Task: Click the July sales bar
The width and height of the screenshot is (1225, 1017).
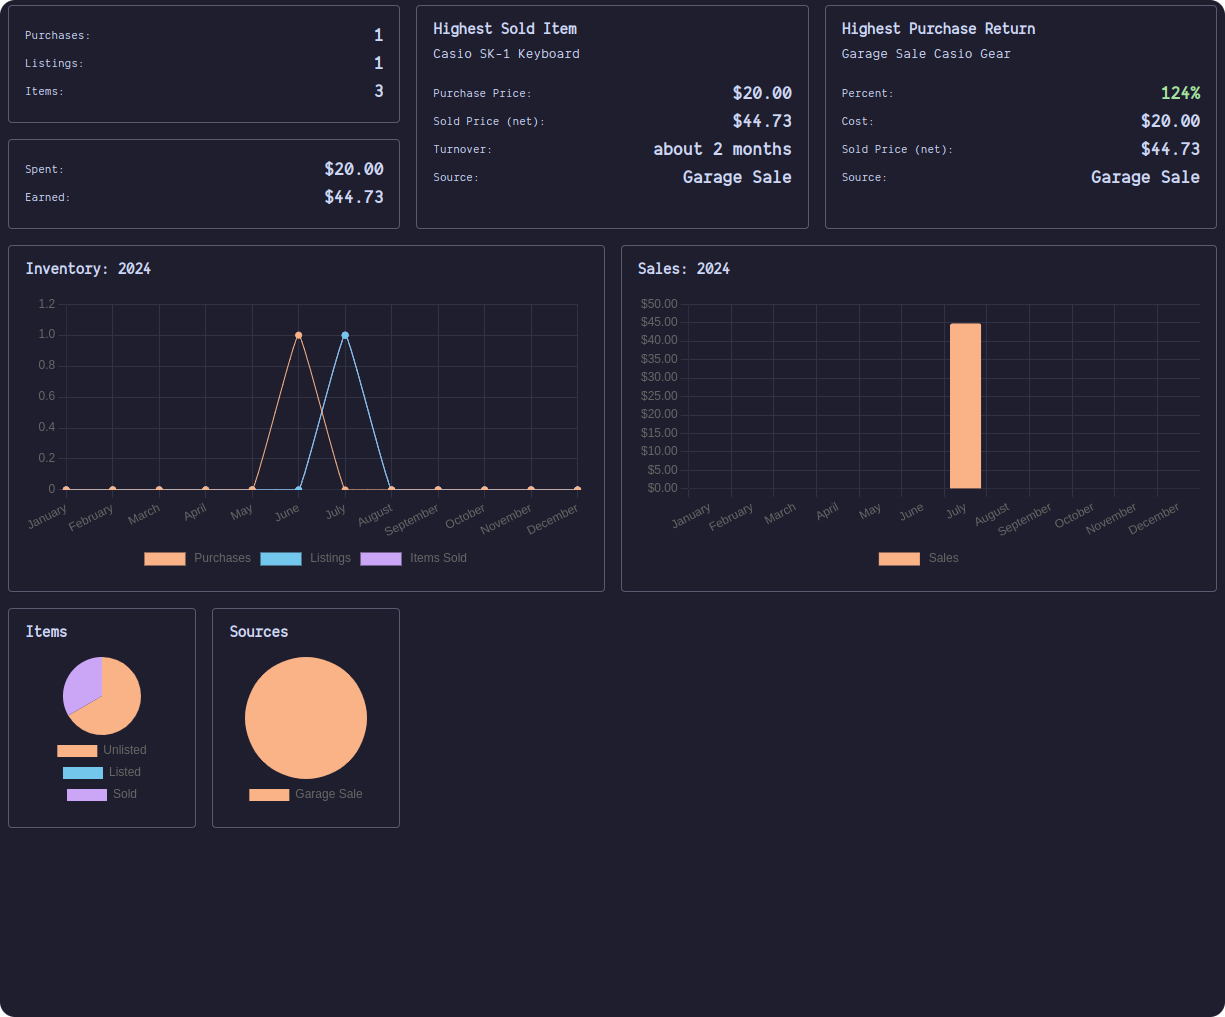Action: coord(965,405)
